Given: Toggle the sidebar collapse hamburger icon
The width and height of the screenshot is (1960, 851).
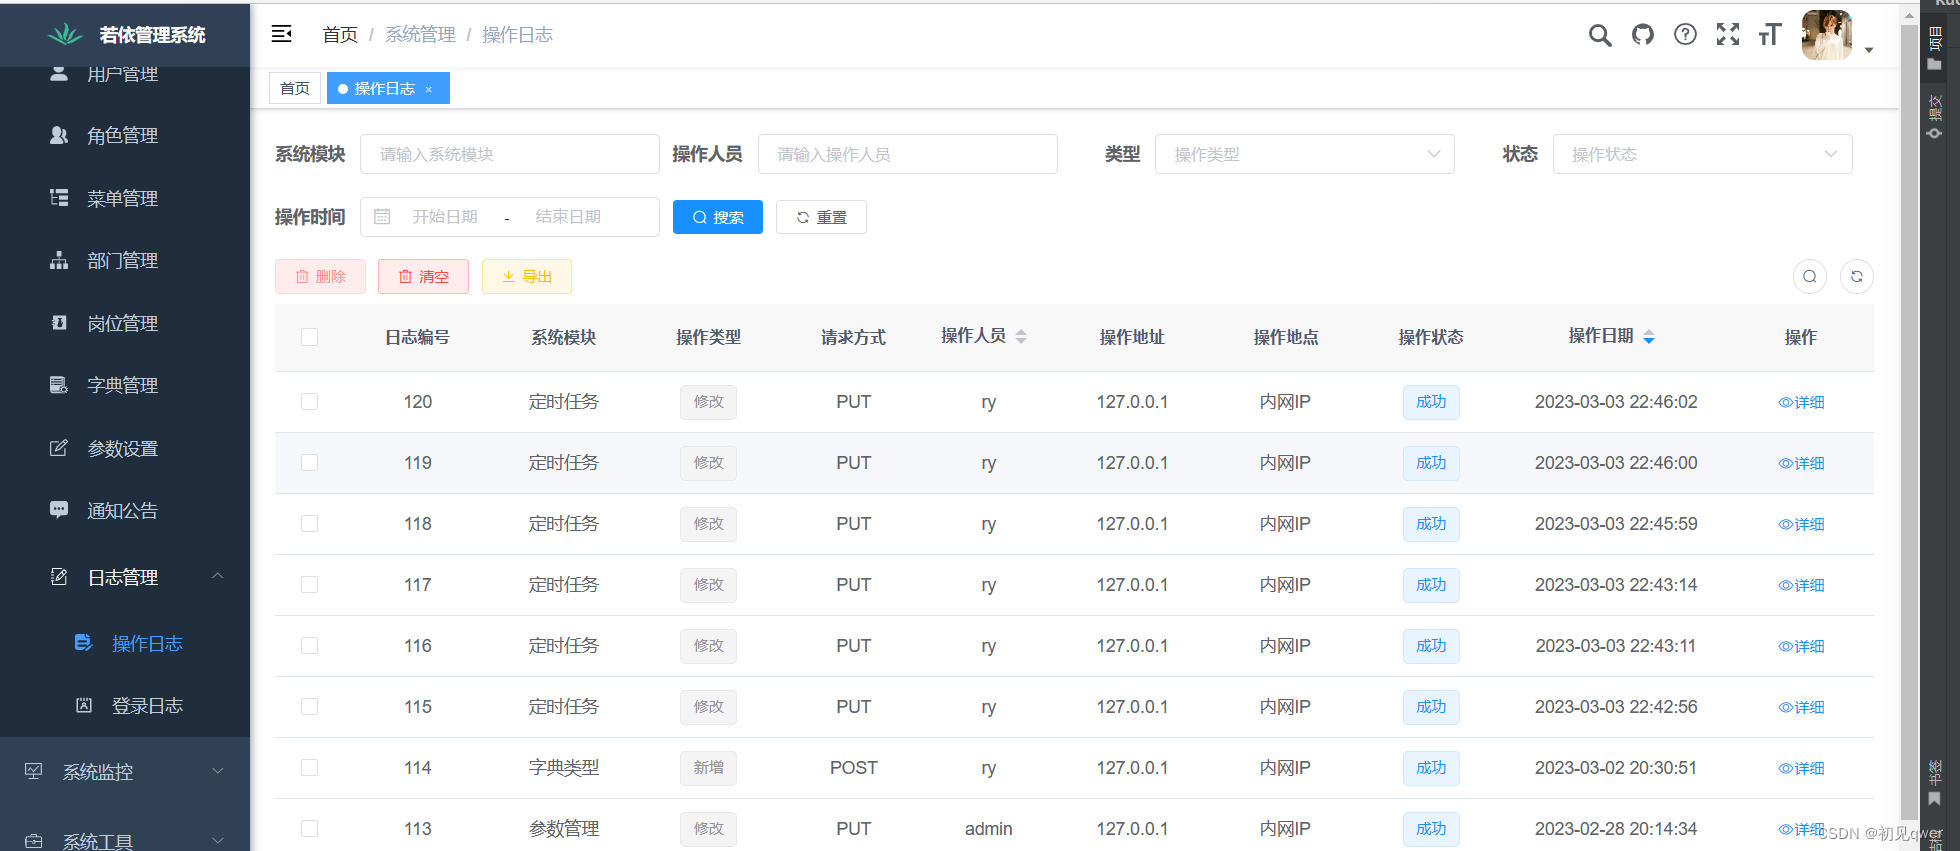Looking at the screenshot, I should click(x=282, y=34).
